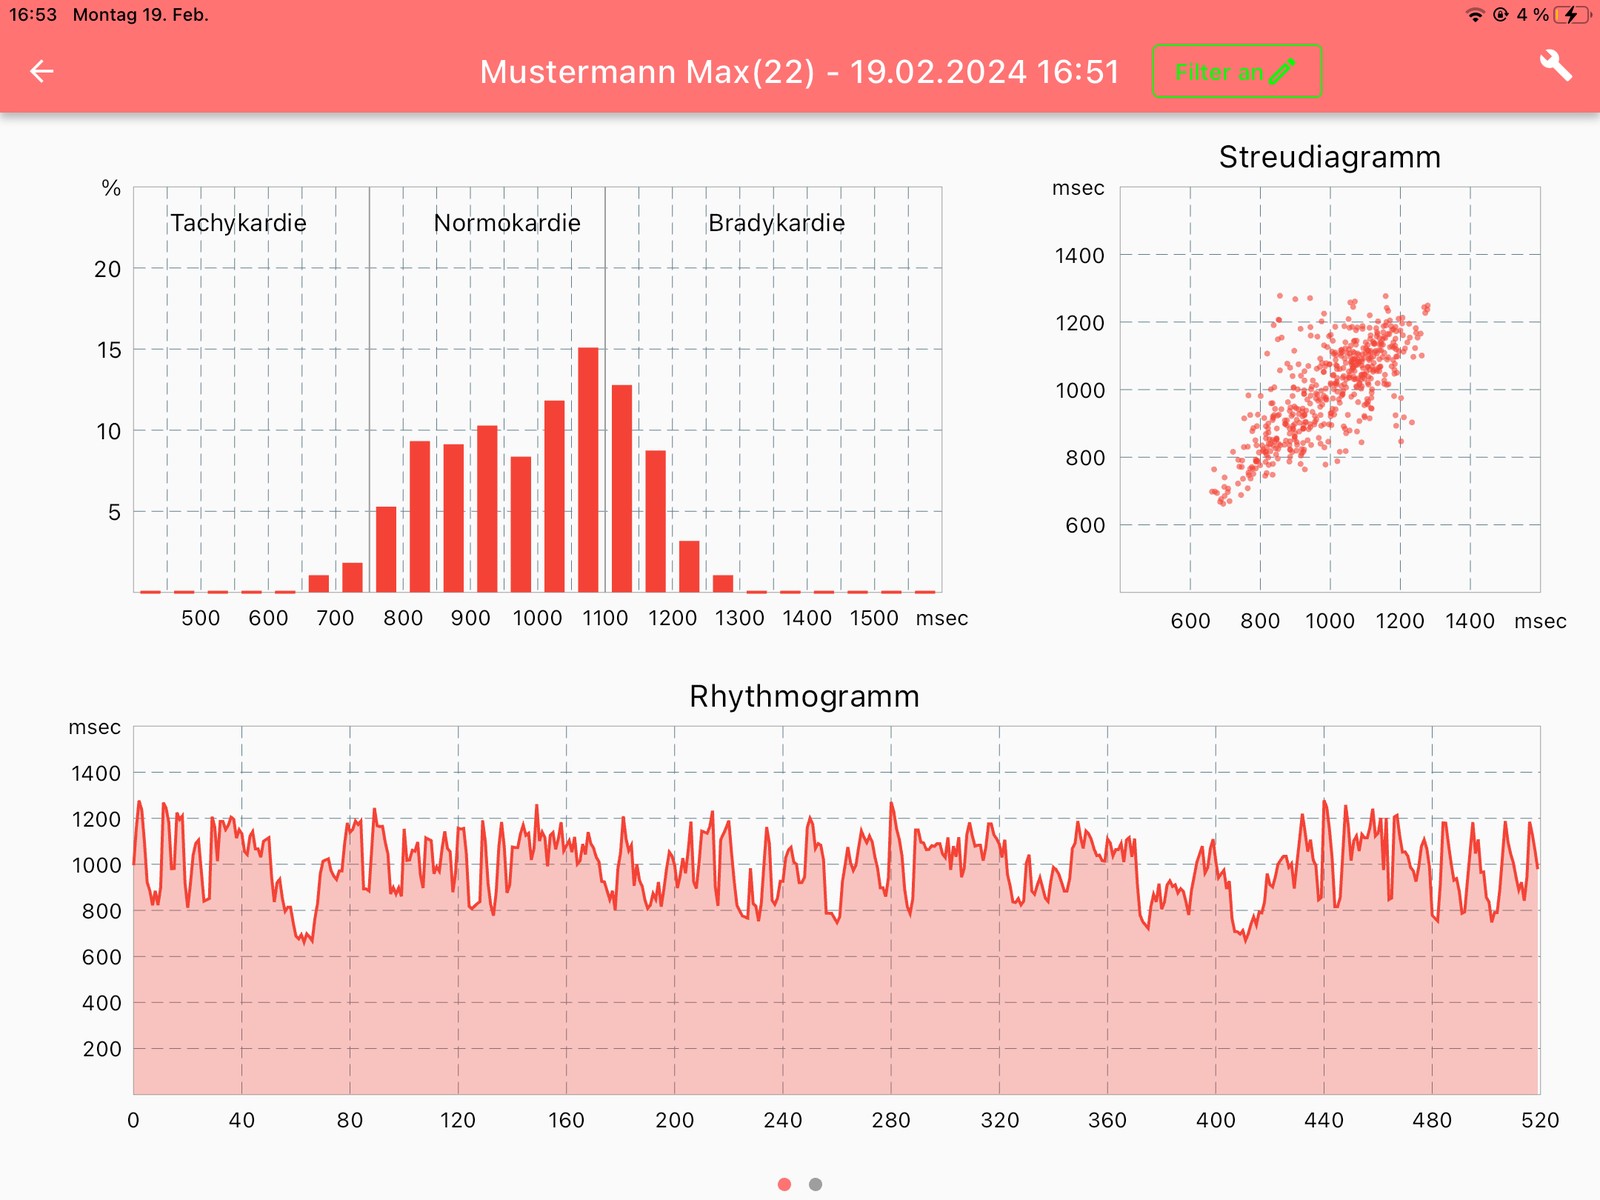Click the rhythmogram x-axis label '520'

(1540, 1120)
